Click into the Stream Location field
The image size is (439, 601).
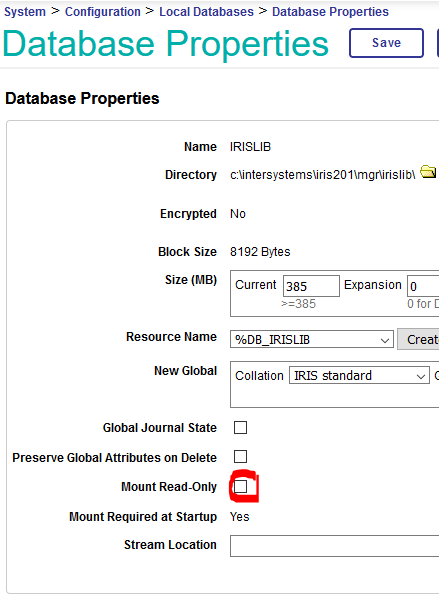334,546
